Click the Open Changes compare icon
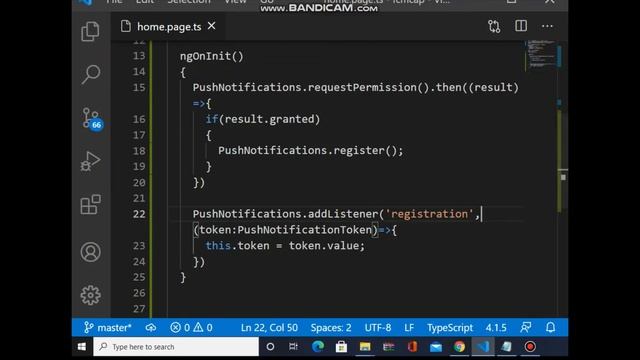The width and height of the screenshot is (640, 360). click(494, 27)
